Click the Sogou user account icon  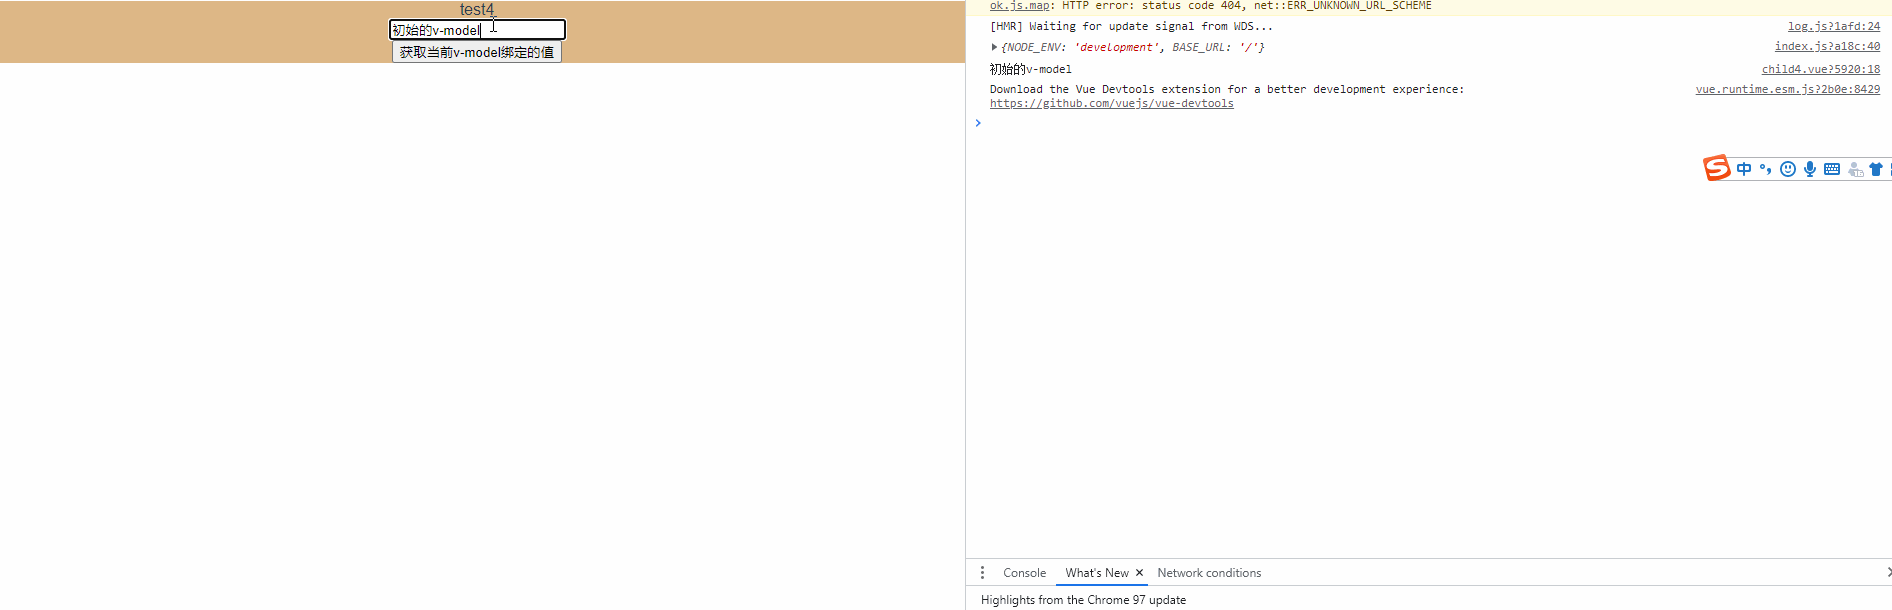[1855, 169]
